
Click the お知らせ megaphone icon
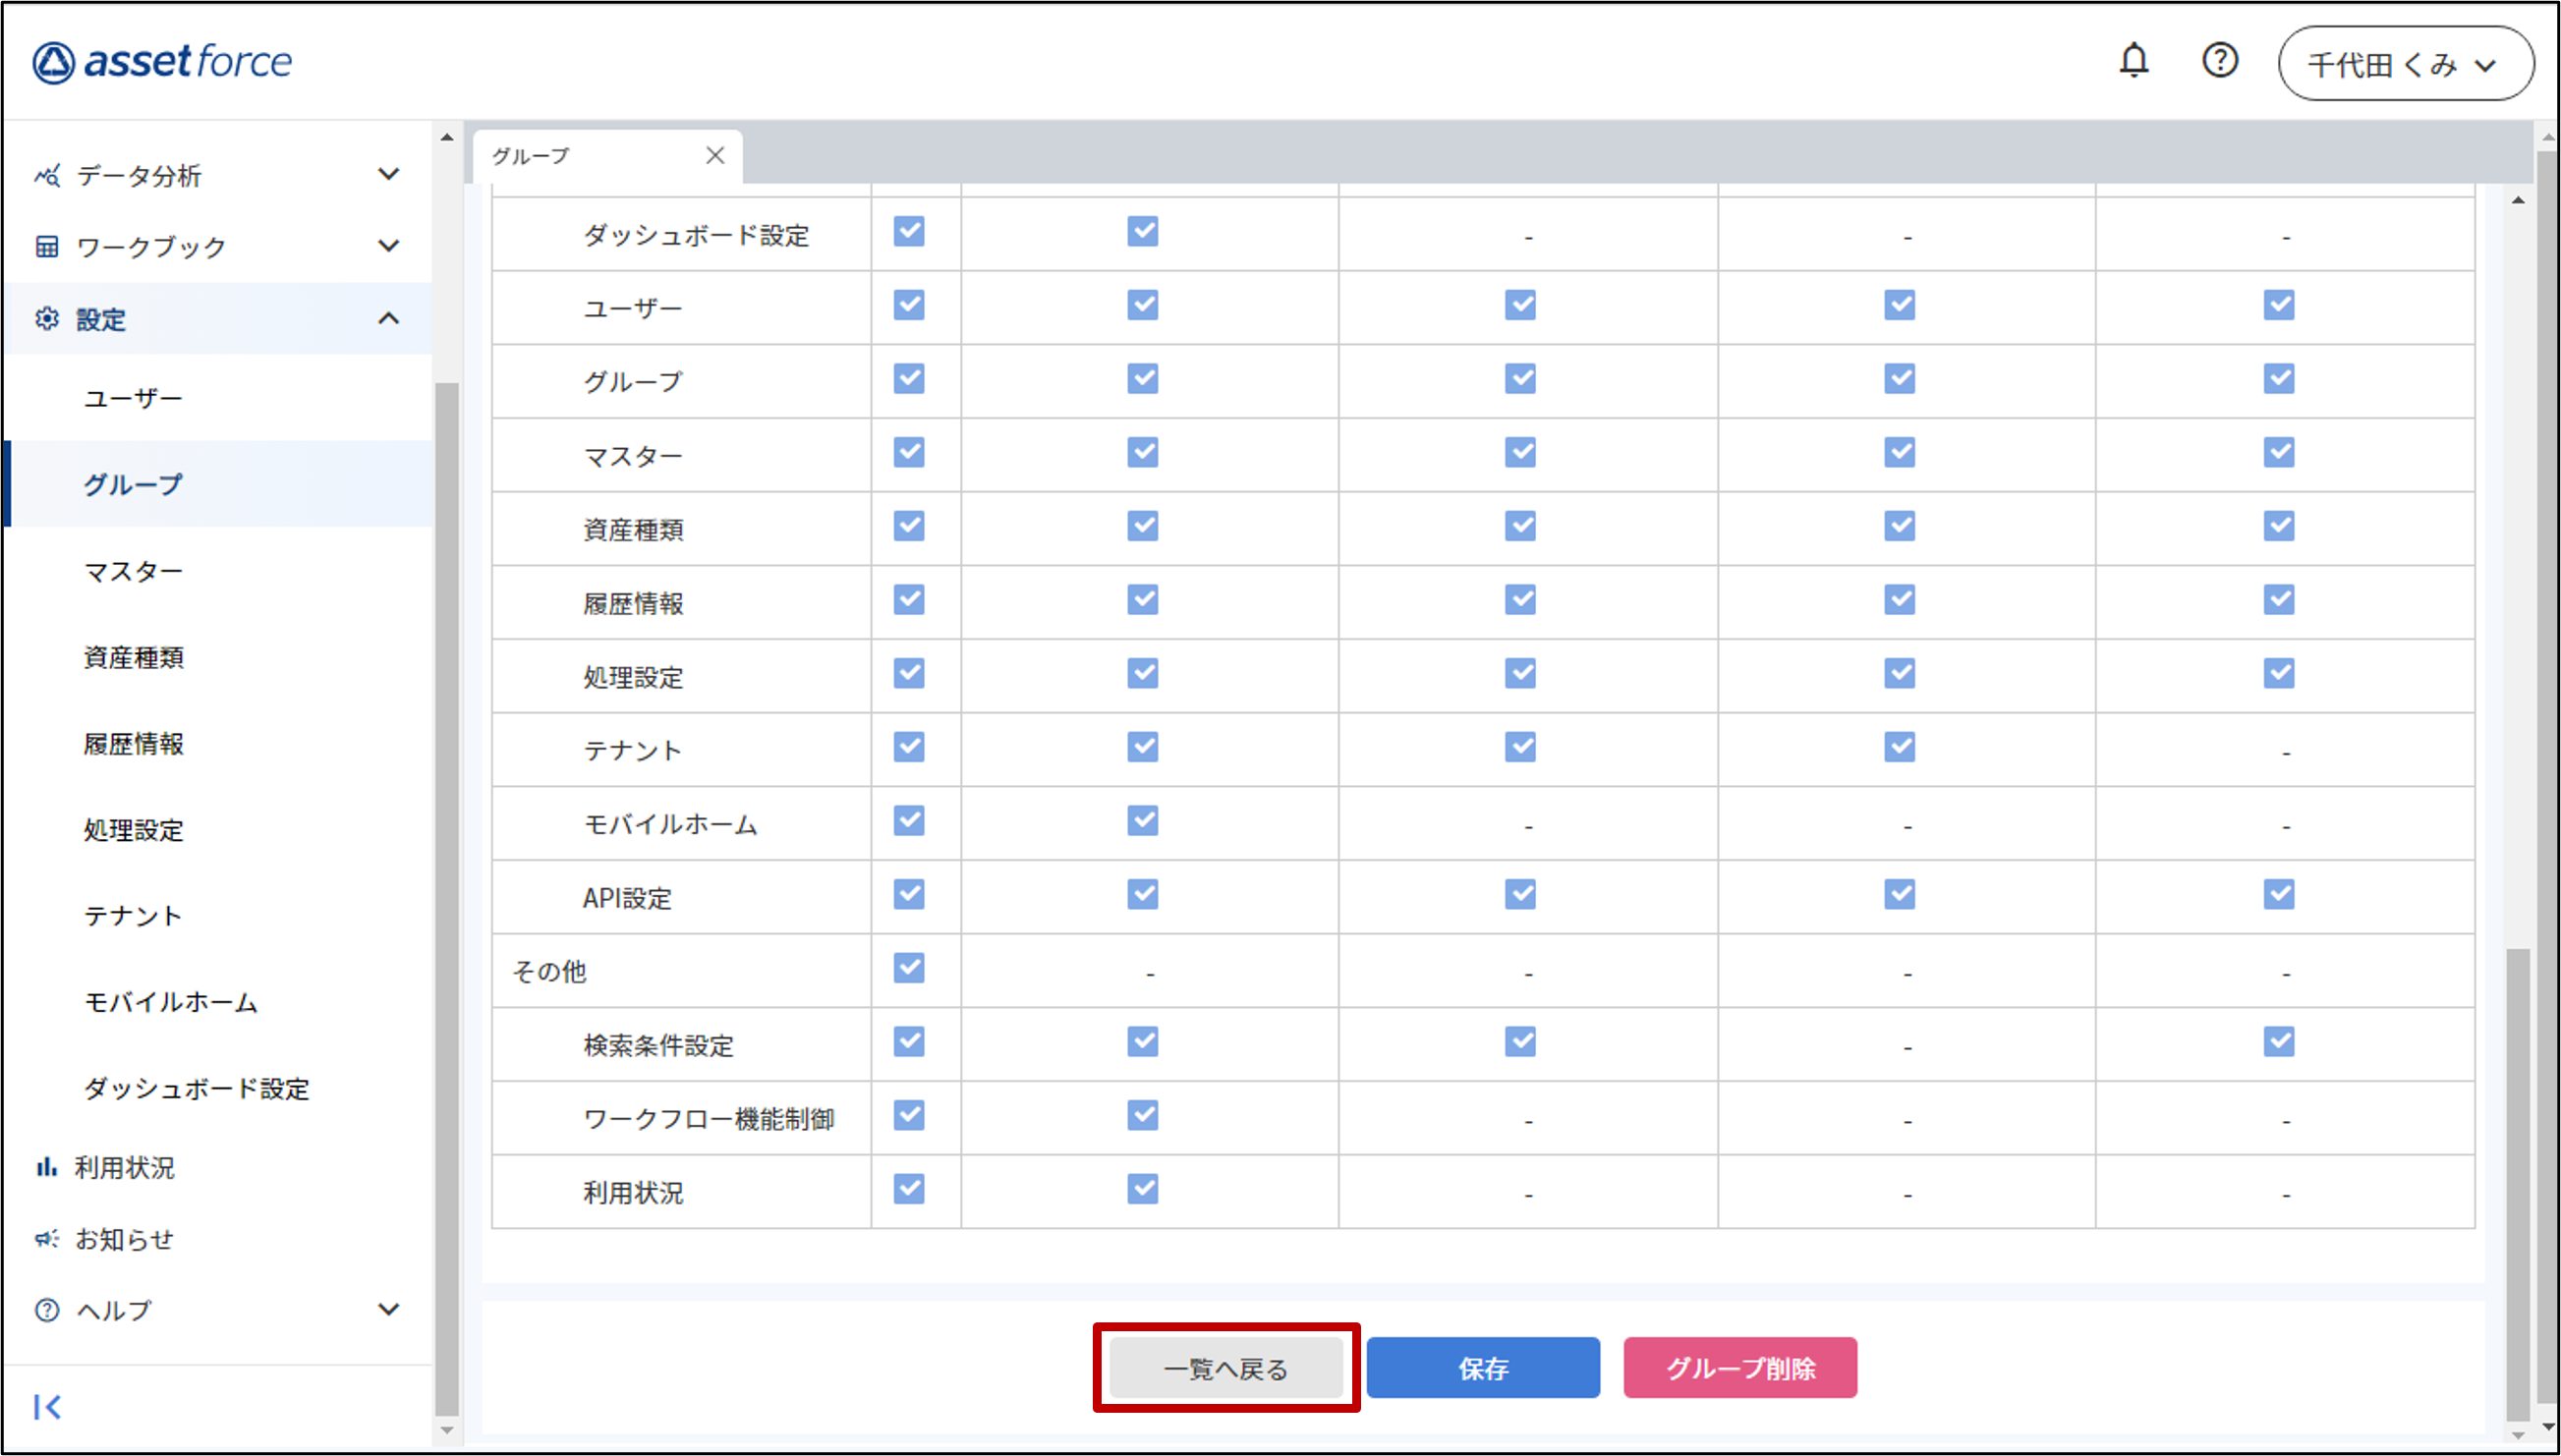click(46, 1239)
